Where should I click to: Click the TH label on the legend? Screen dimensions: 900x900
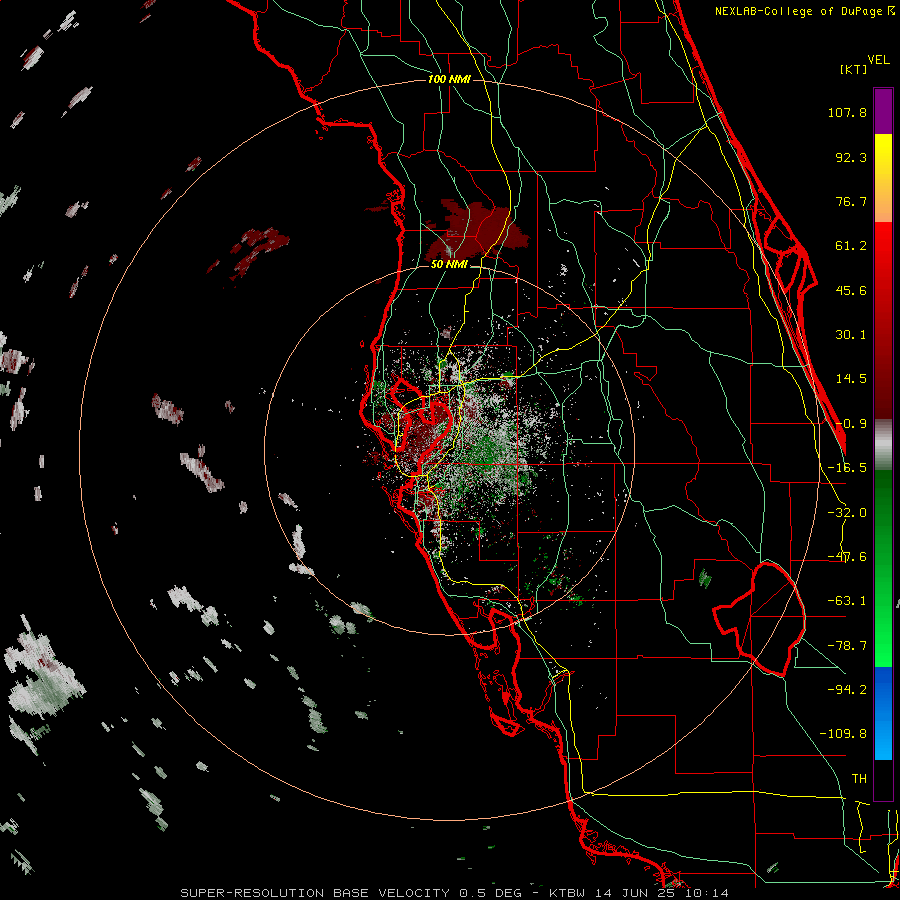click(x=859, y=779)
